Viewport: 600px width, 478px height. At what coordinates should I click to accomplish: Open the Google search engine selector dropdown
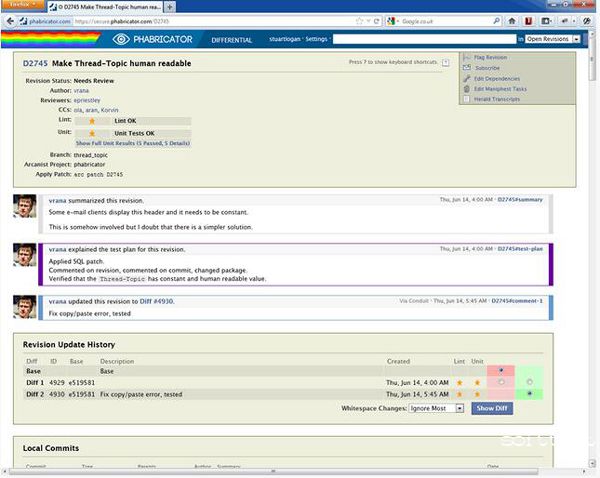[393, 21]
